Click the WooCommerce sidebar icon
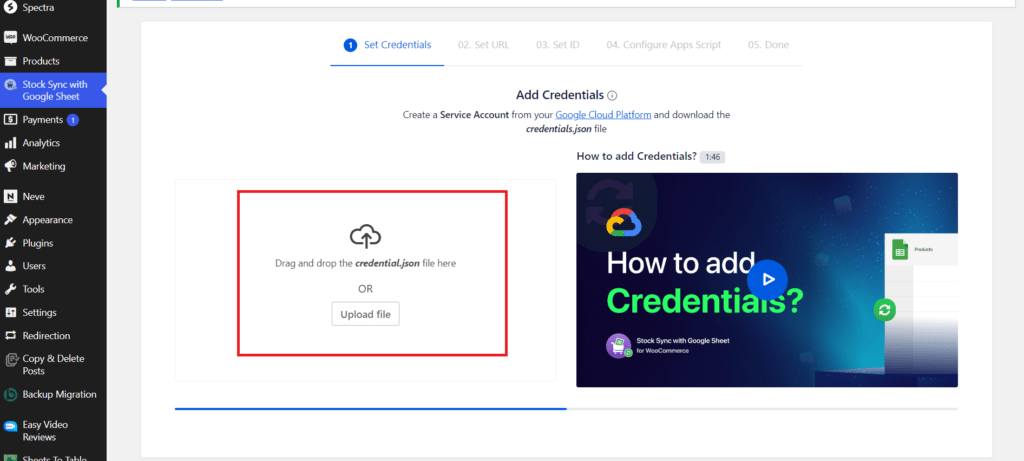Screen dimensions: 1024x461 (10, 38)
